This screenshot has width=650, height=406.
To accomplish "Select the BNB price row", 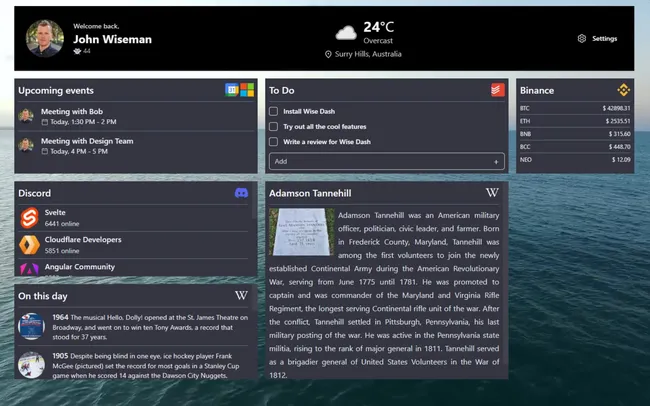I will [575, 134].
